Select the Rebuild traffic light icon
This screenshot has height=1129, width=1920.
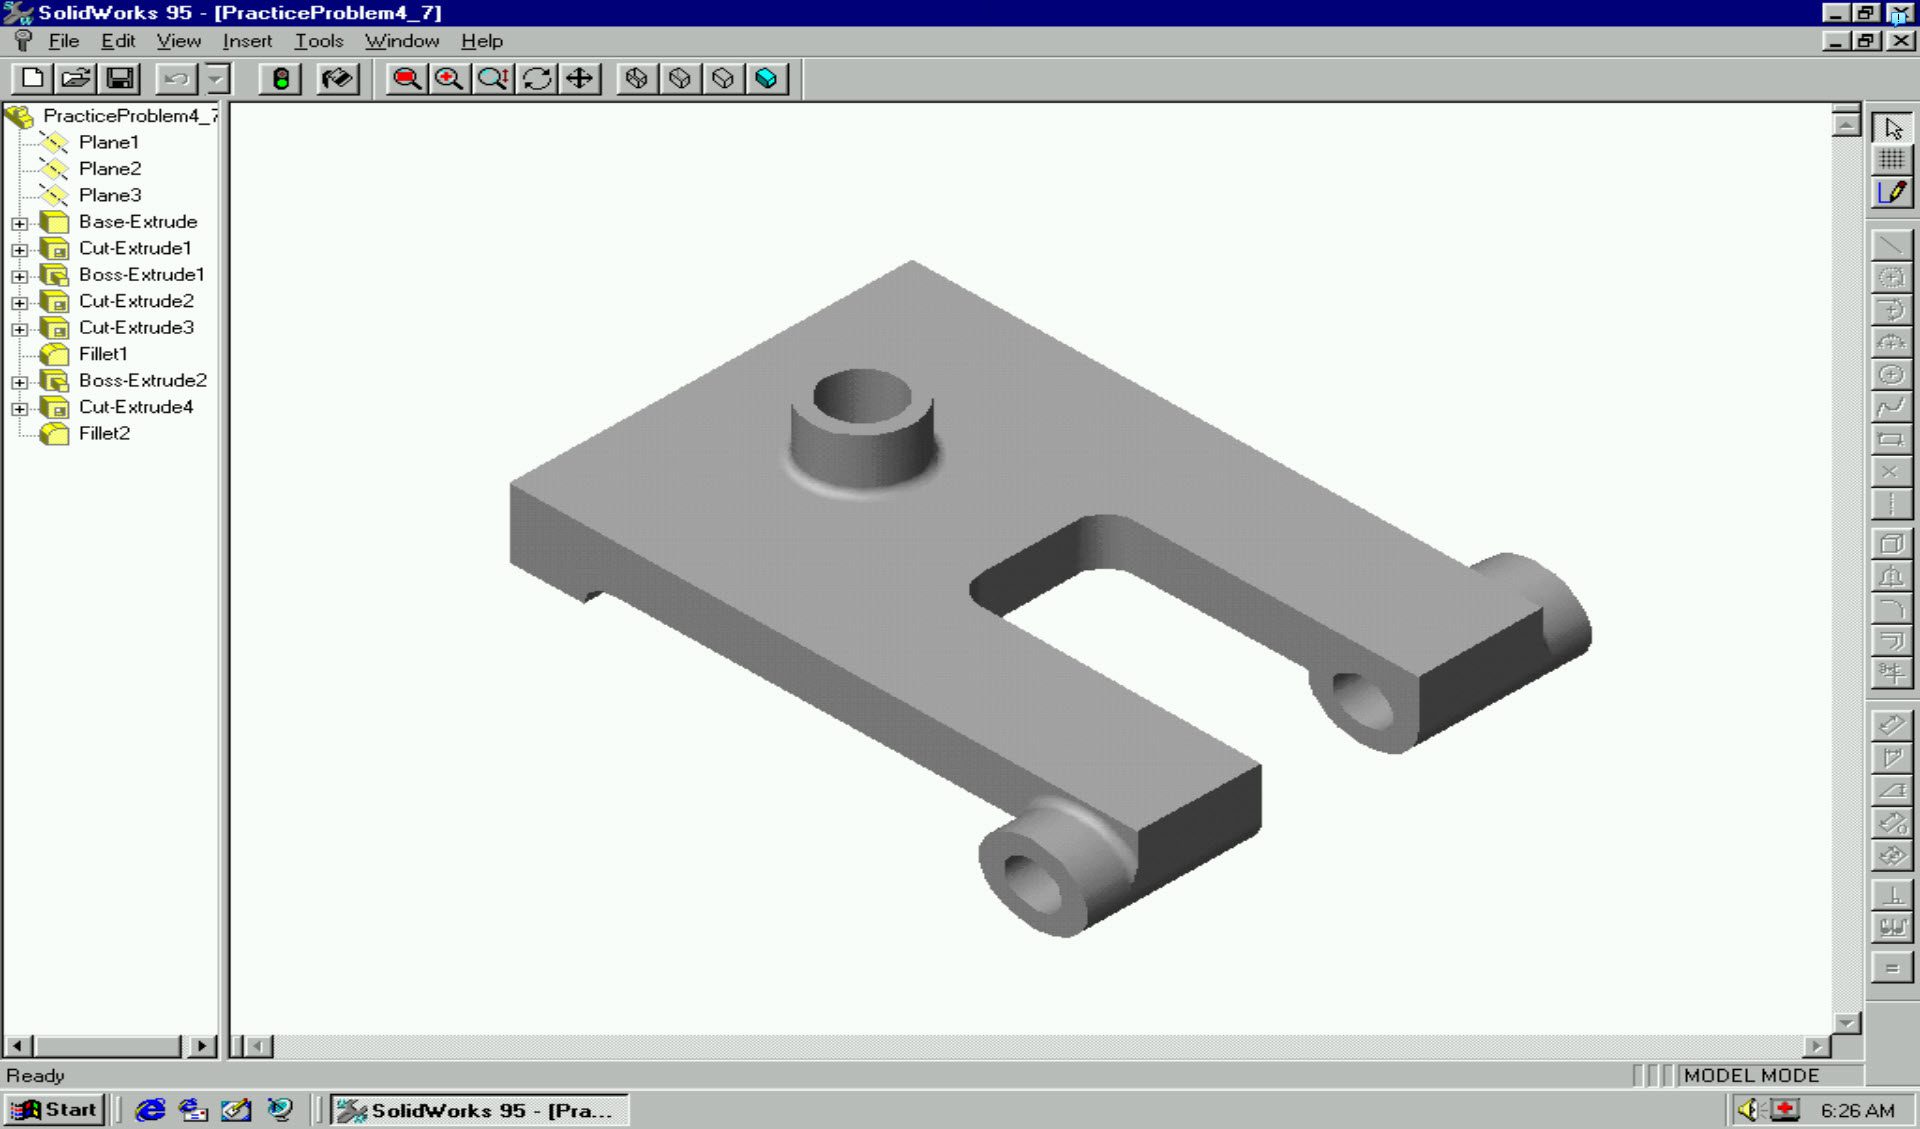pyautogui.click(x=281, y=80)
